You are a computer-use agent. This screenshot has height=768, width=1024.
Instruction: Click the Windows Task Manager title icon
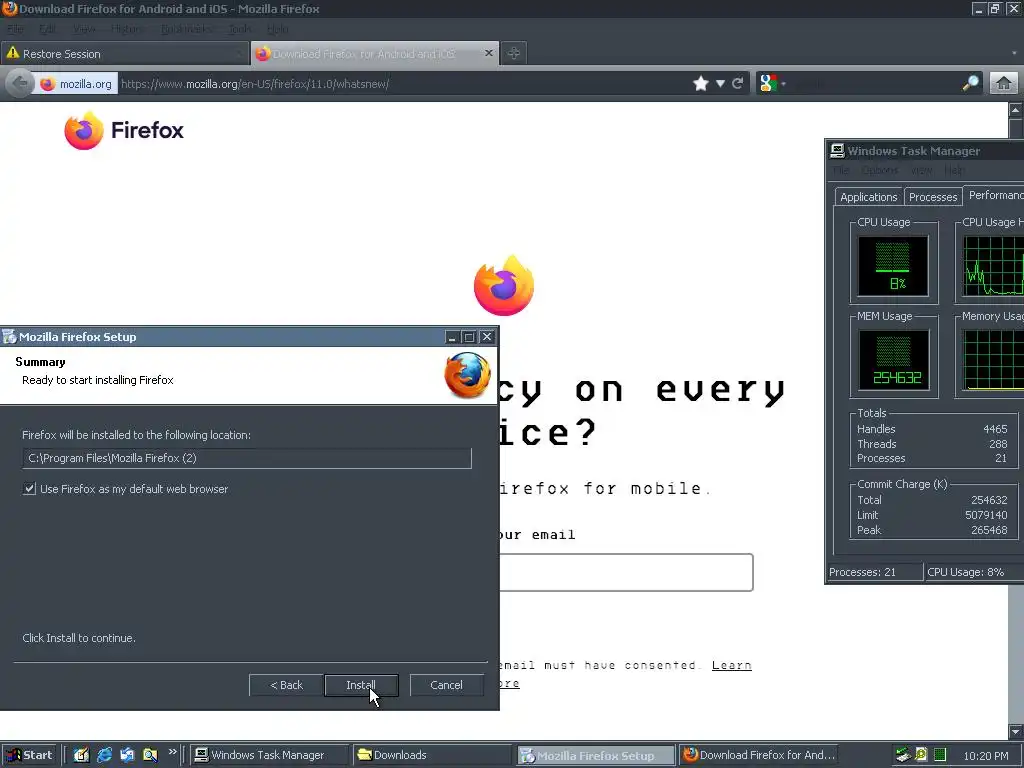837,151
